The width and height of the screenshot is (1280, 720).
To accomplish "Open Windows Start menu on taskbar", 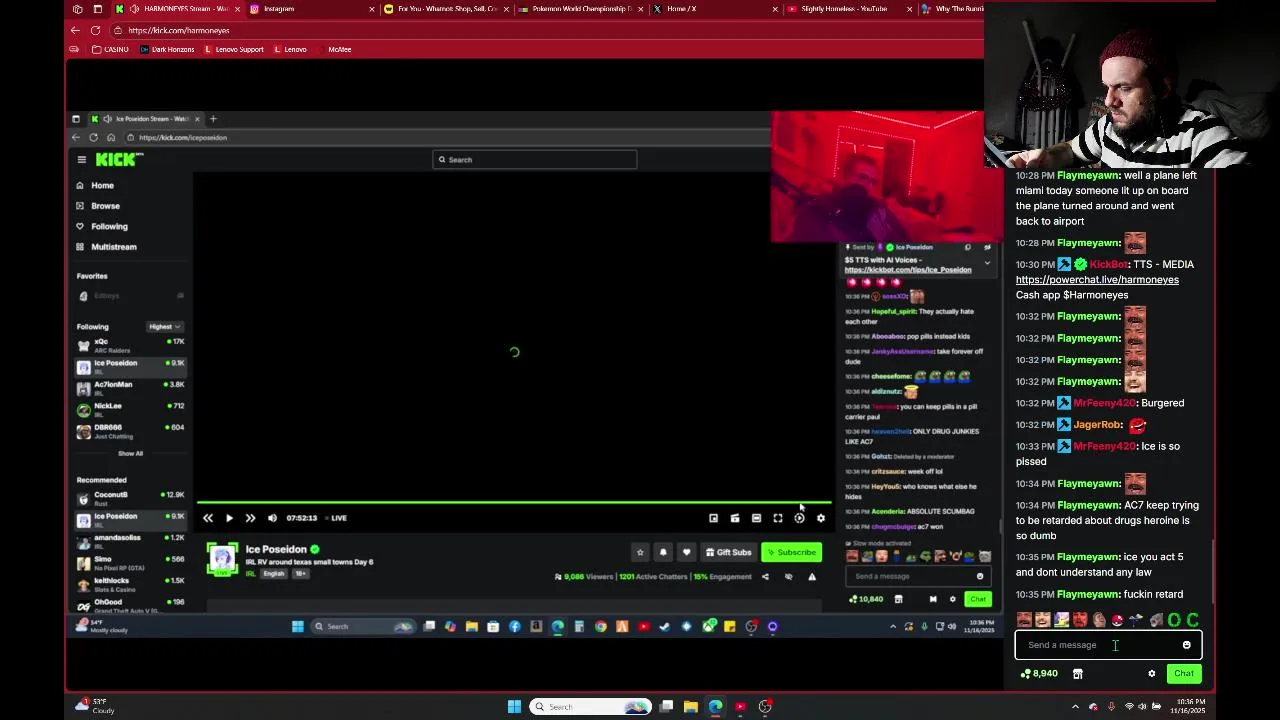I will 514,707.
